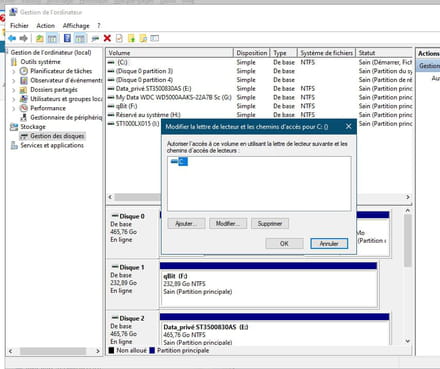Viewport: 440px width, 369px height.
Task: Open the Affichage menu
Action: pos(76,26)
